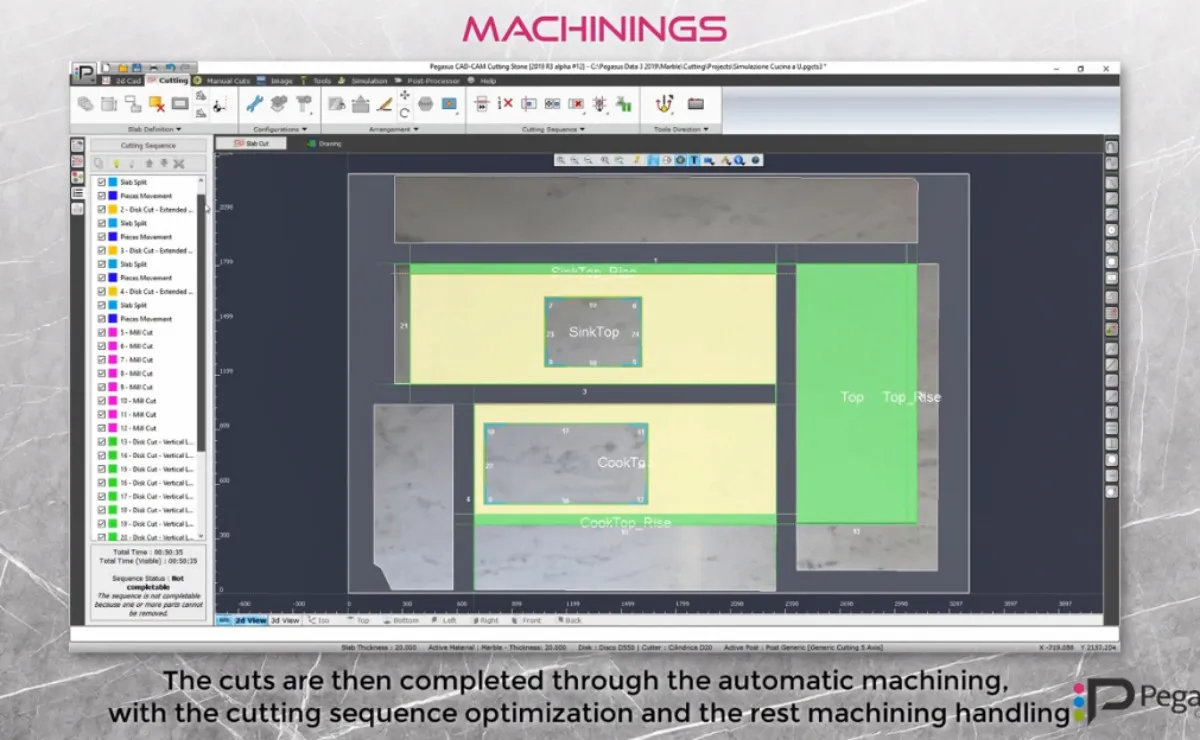Click the red X cutting sequence icon

point(505,103)
